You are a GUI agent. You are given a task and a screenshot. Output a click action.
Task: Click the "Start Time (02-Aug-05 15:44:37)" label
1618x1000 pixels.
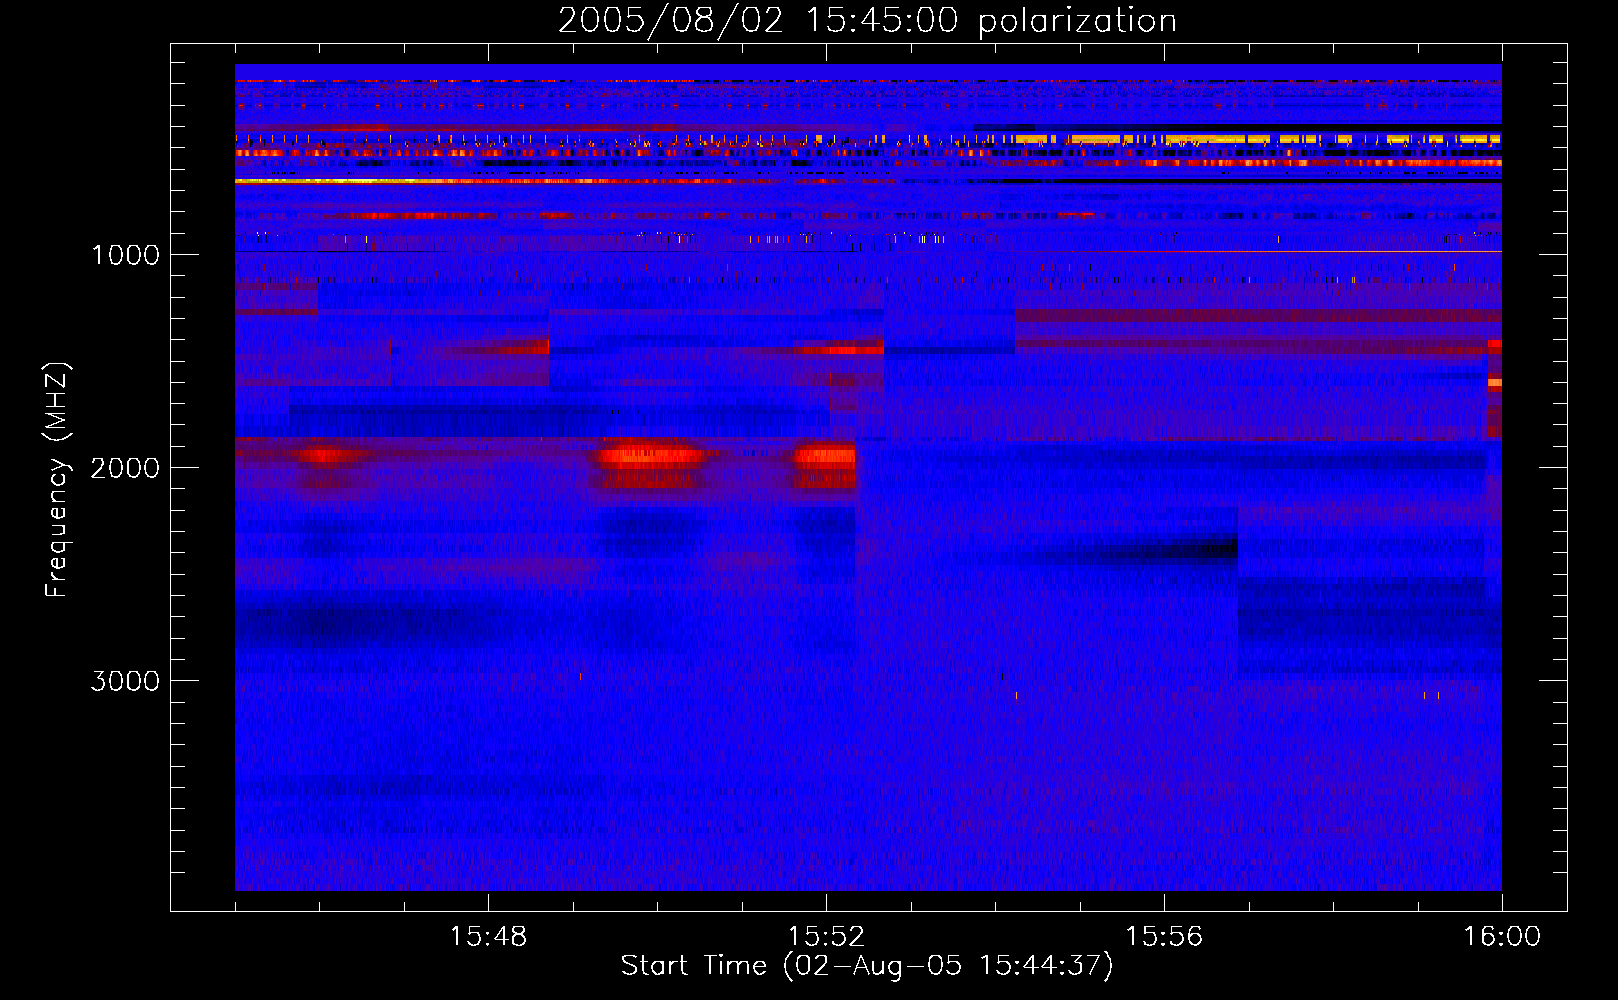point(866,966)
